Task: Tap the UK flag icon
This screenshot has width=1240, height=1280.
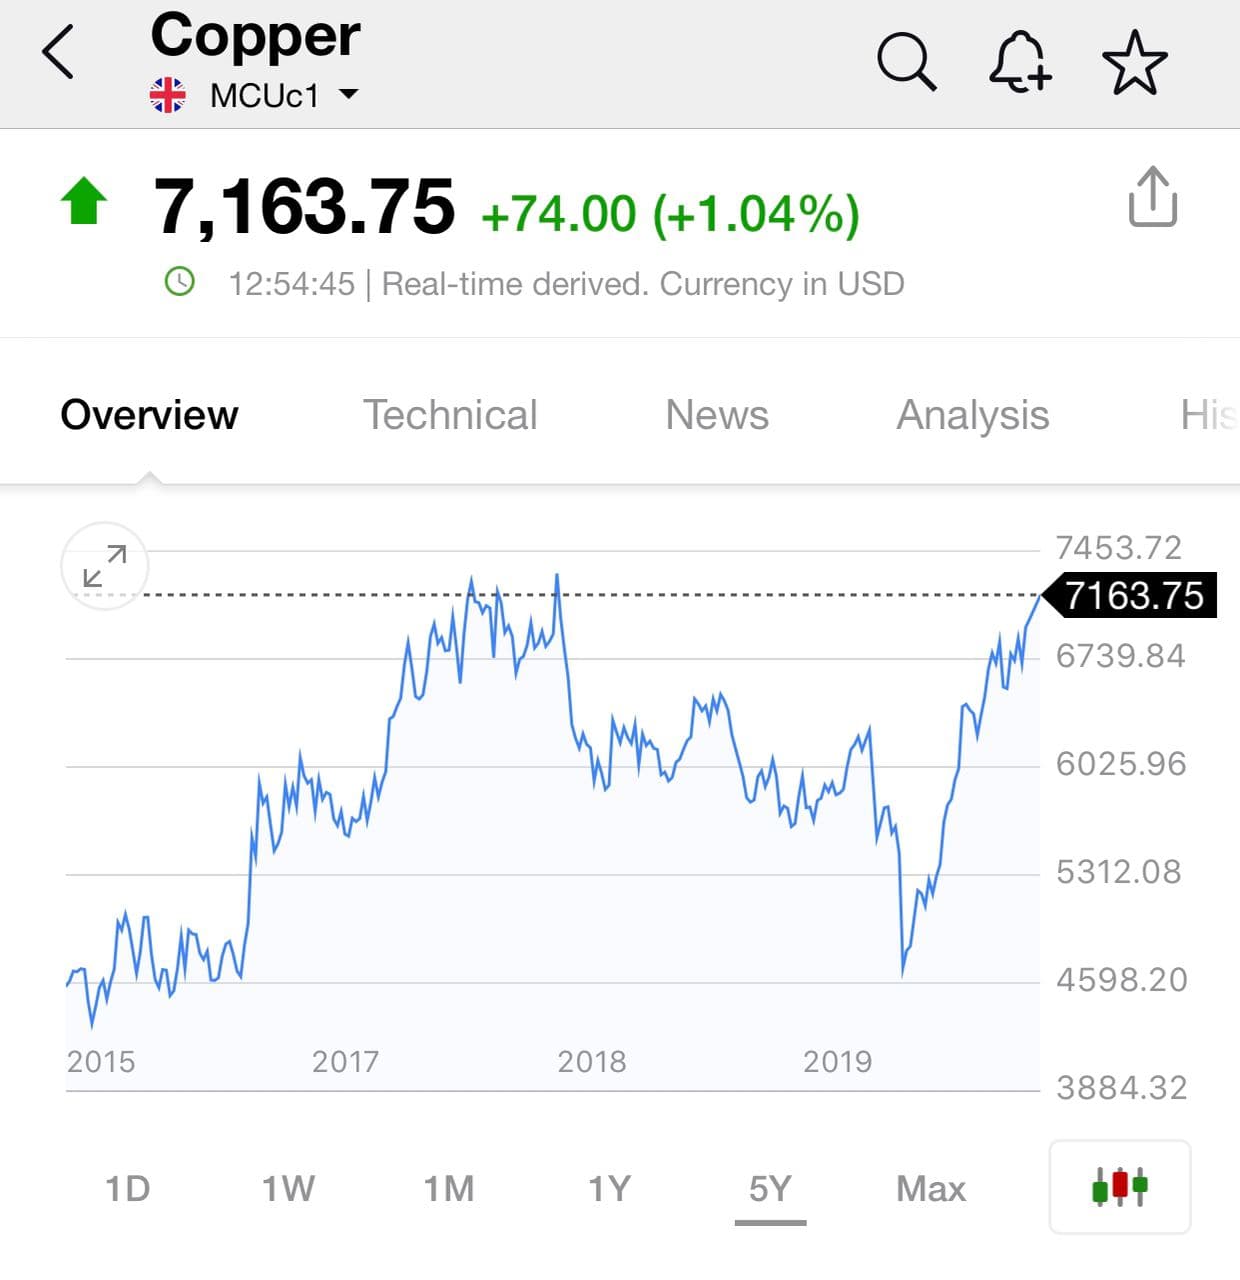Action: click(168, 96)
